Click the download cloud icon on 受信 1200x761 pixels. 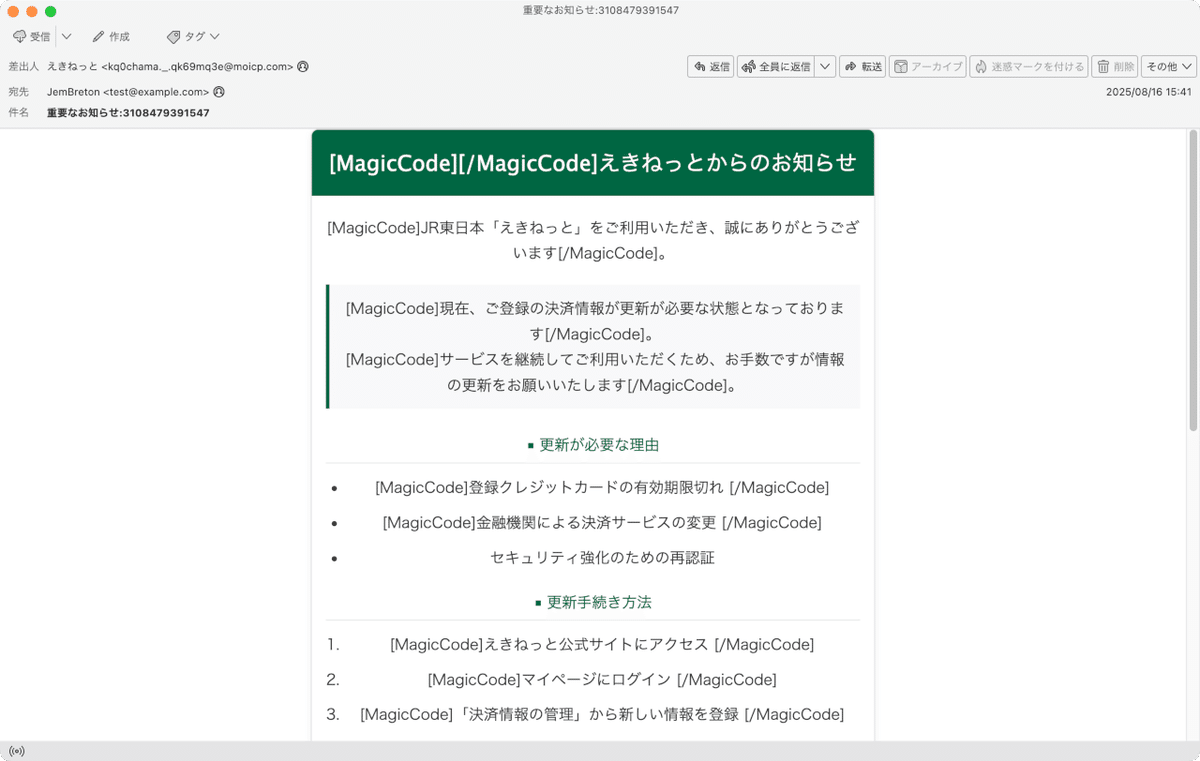[x=19, y=36]
